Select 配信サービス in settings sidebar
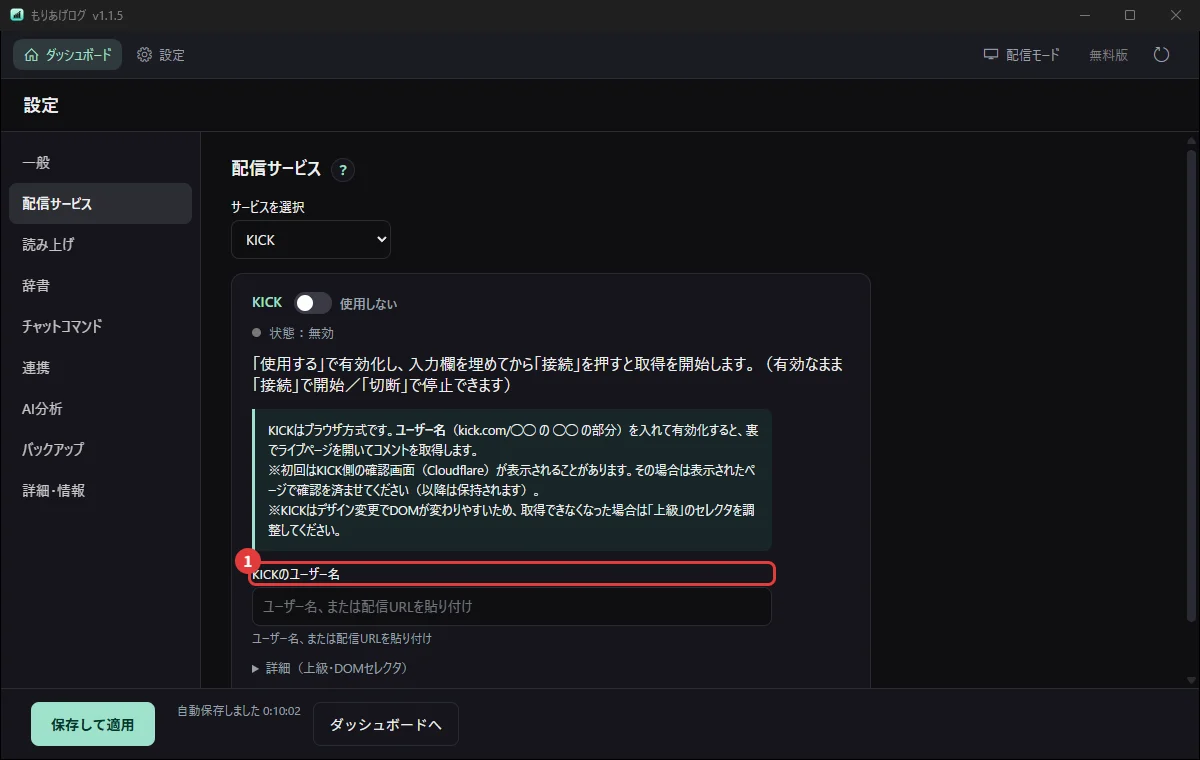Screen dimensions: 1200x760 [100, 203]
